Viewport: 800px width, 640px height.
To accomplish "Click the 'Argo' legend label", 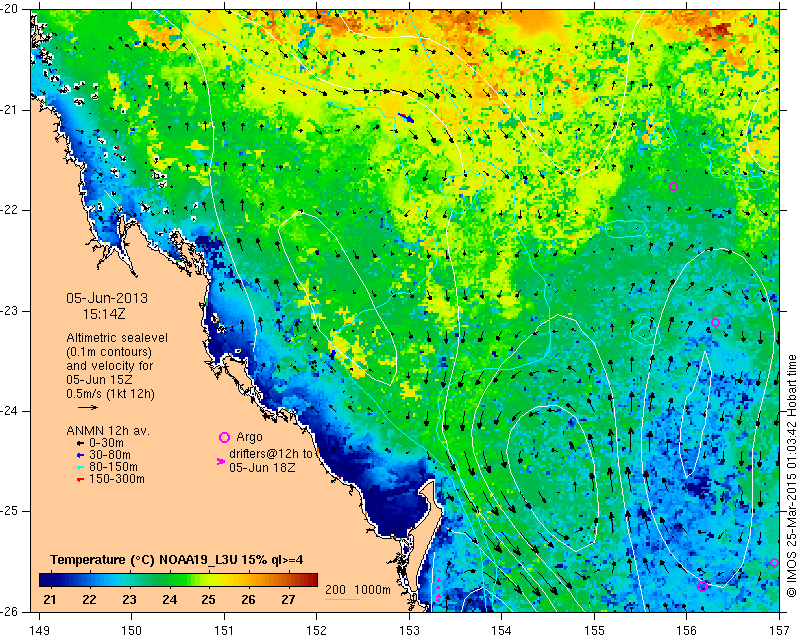I will 249,437.
